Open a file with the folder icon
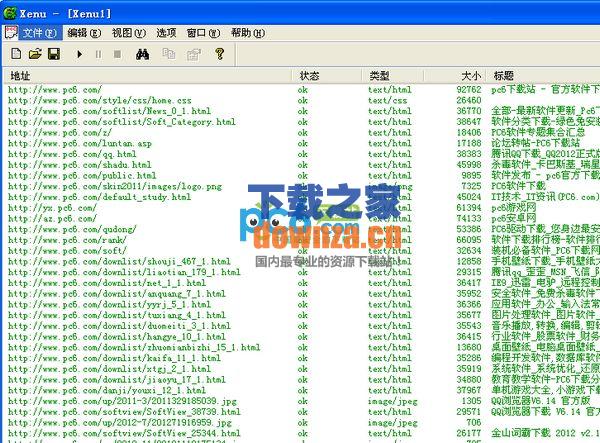 tap(35, 54)
